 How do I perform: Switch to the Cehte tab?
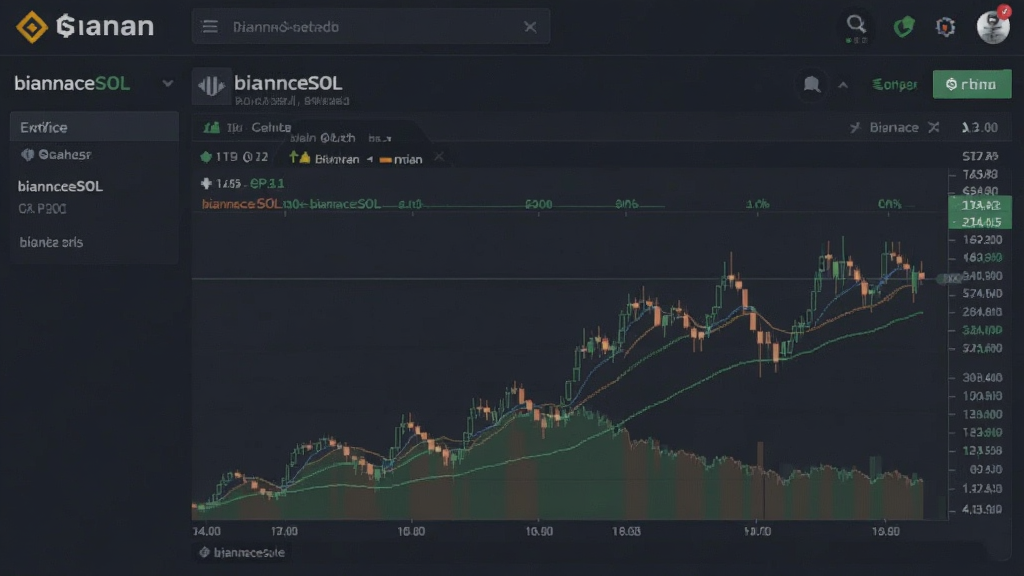click(x=271, y=127)
